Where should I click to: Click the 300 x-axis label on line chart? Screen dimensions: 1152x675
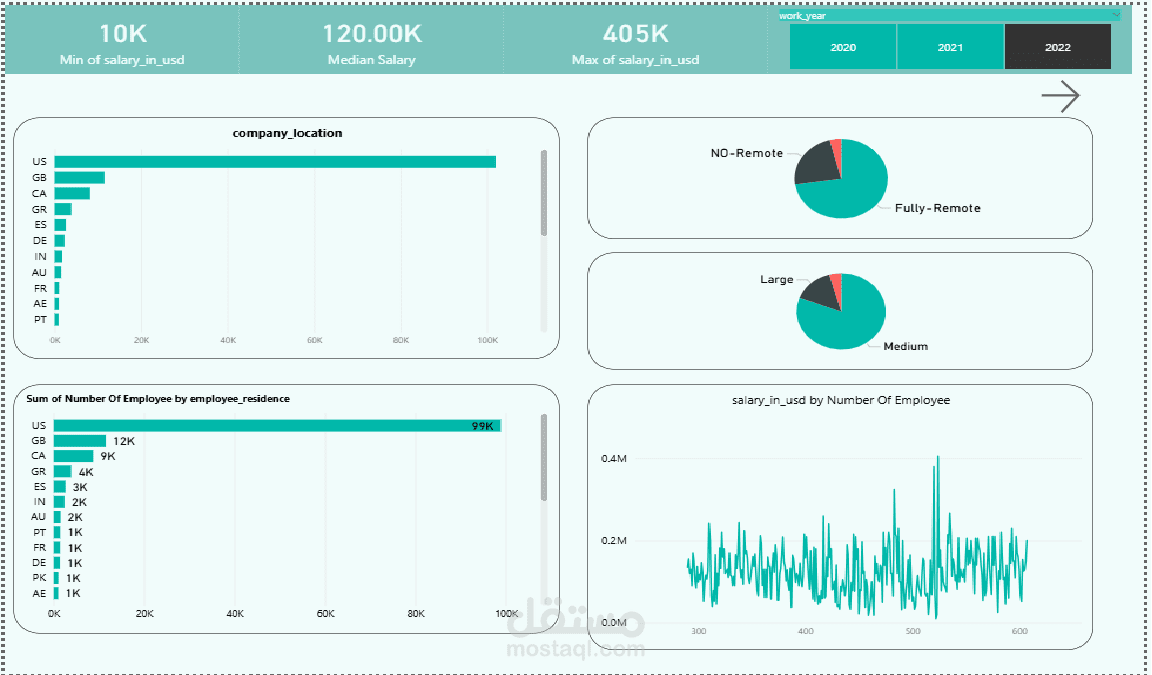point(699,631)
